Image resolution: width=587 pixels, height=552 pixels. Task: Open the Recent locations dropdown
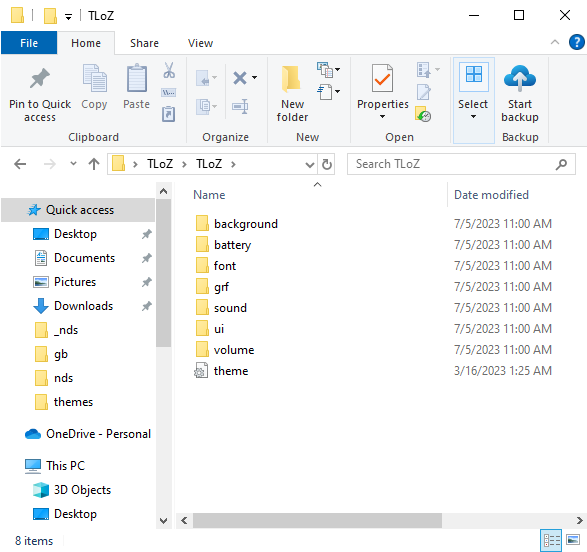click(73, 164)
